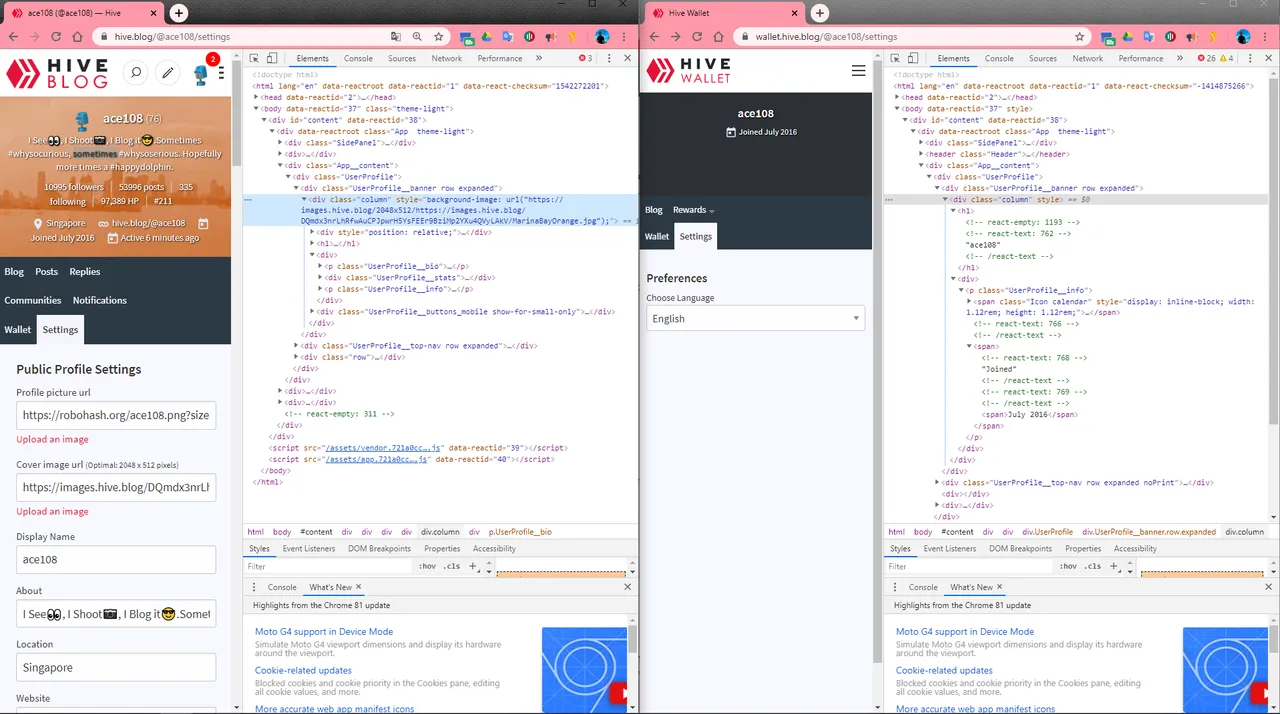Open the Communities link on Hive Blog profile

click(x=33, y=300)
